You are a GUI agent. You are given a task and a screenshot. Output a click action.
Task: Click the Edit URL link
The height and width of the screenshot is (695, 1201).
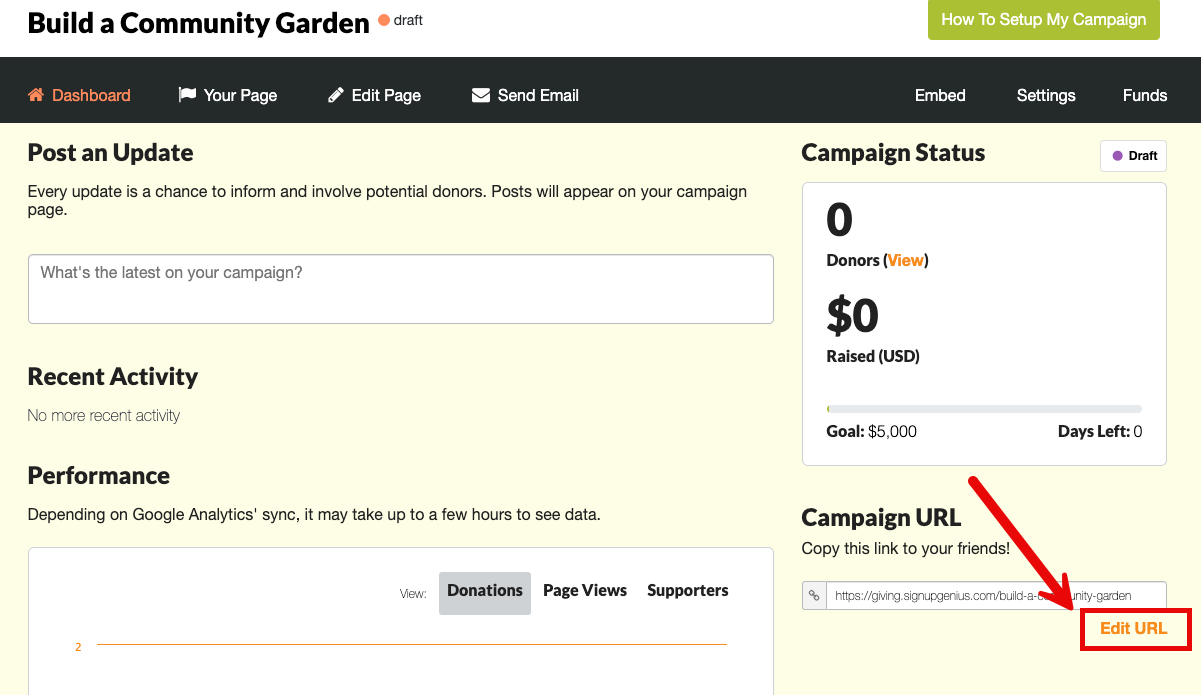coord(1133,628)
